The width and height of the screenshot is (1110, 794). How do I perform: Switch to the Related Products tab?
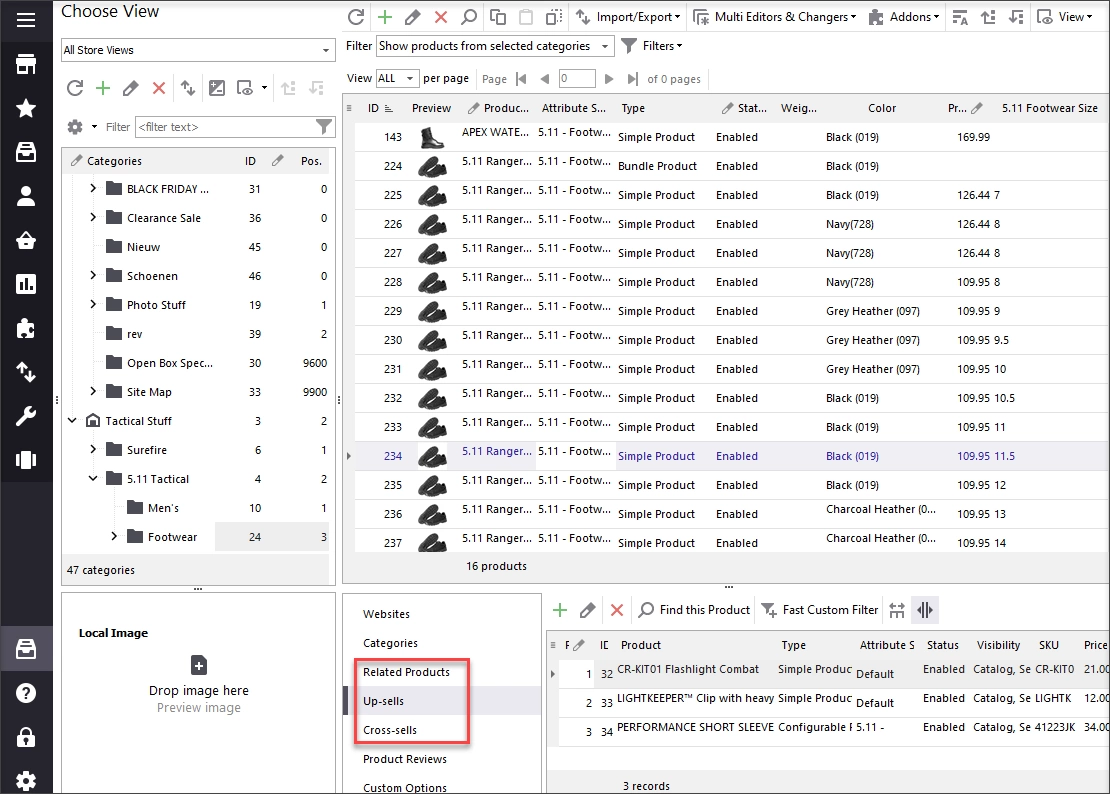(x=406, y=672)
